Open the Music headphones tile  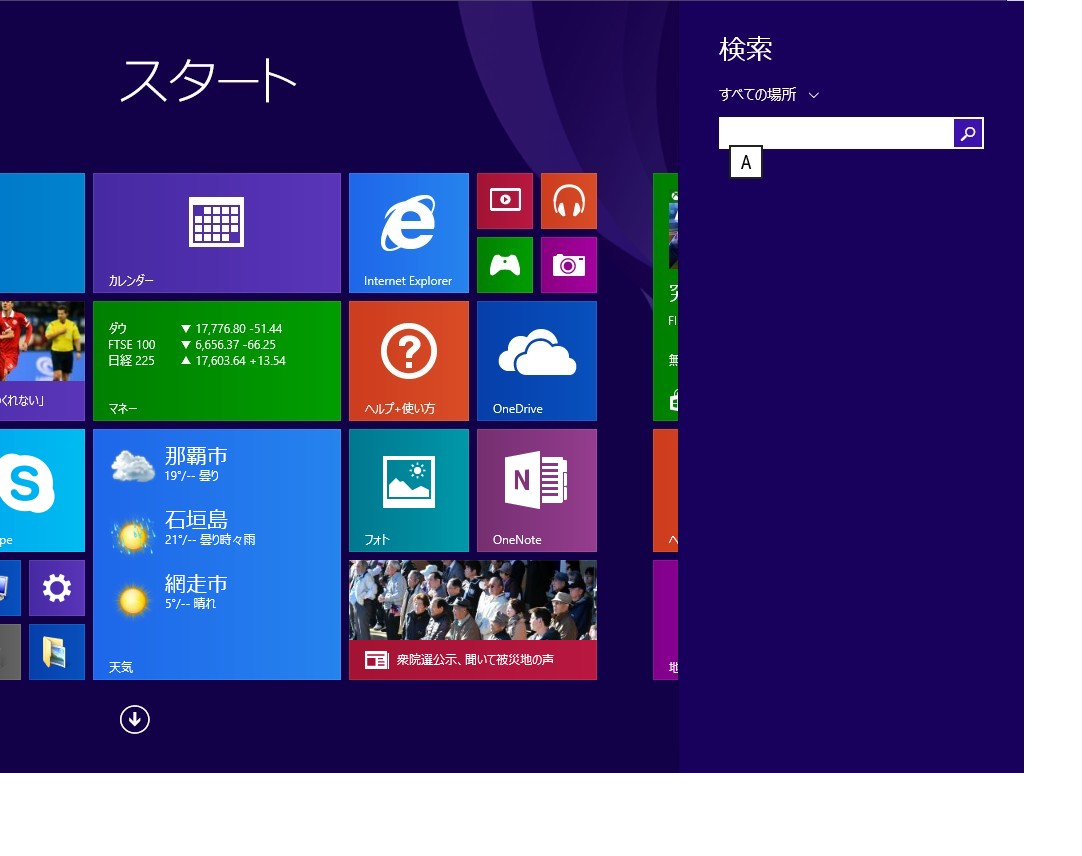(x=568, y=201)
